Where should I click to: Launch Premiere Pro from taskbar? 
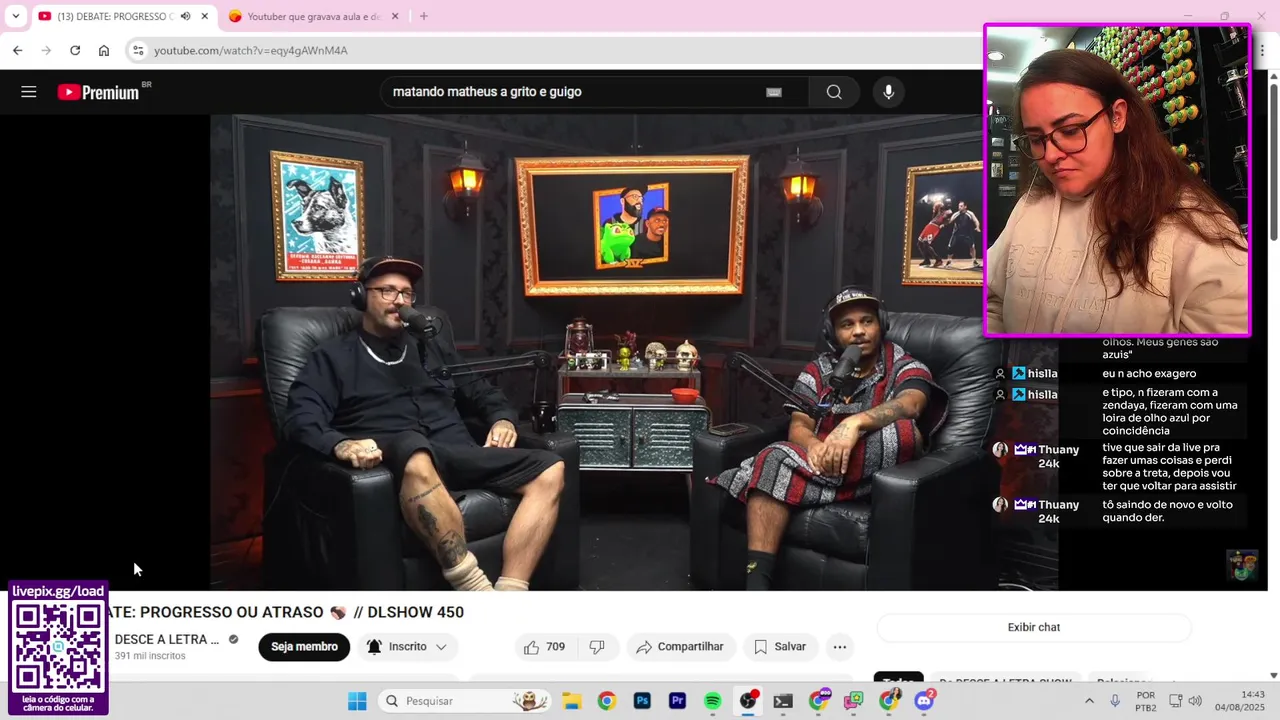(x=677, y=701)
